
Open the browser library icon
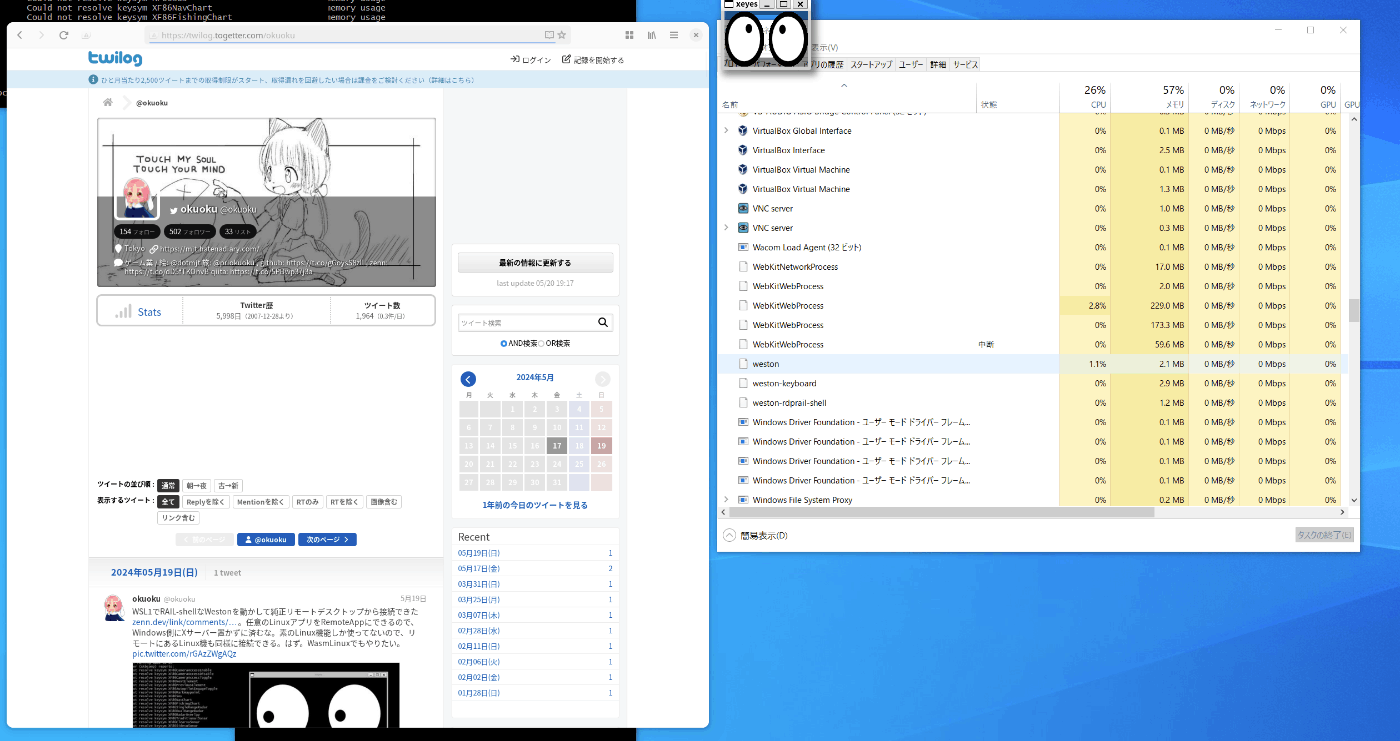tap(652, 35)
